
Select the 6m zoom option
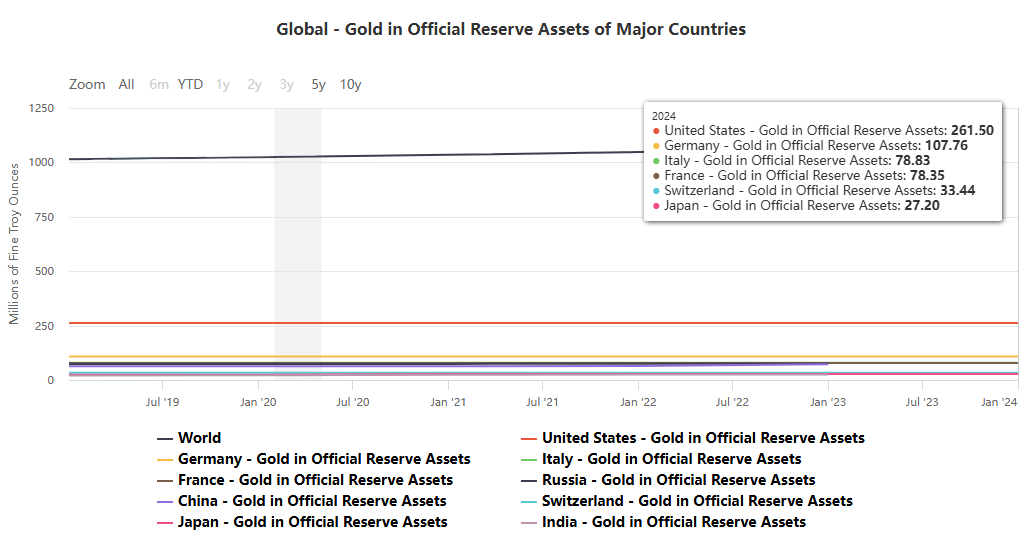159,85
